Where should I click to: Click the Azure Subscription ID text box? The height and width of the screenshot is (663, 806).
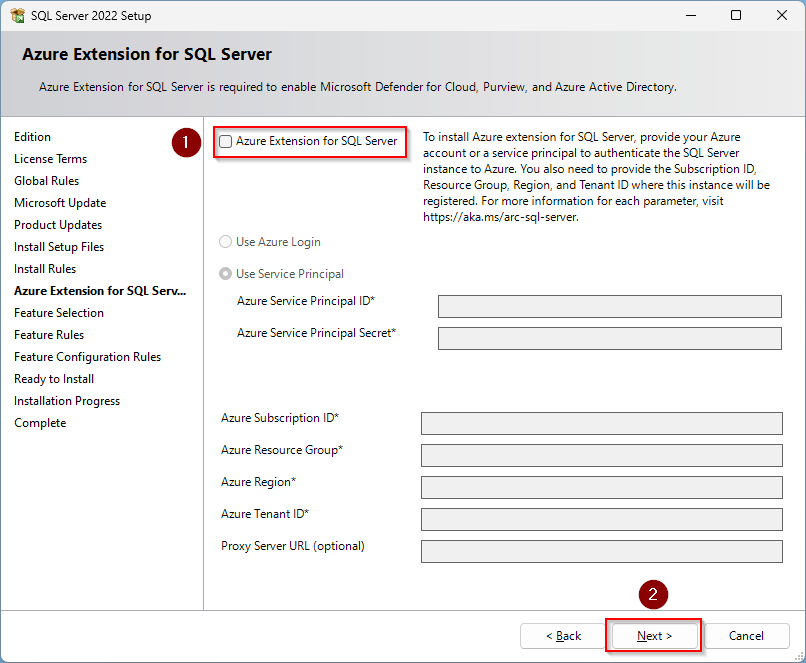tap(601, 423)
